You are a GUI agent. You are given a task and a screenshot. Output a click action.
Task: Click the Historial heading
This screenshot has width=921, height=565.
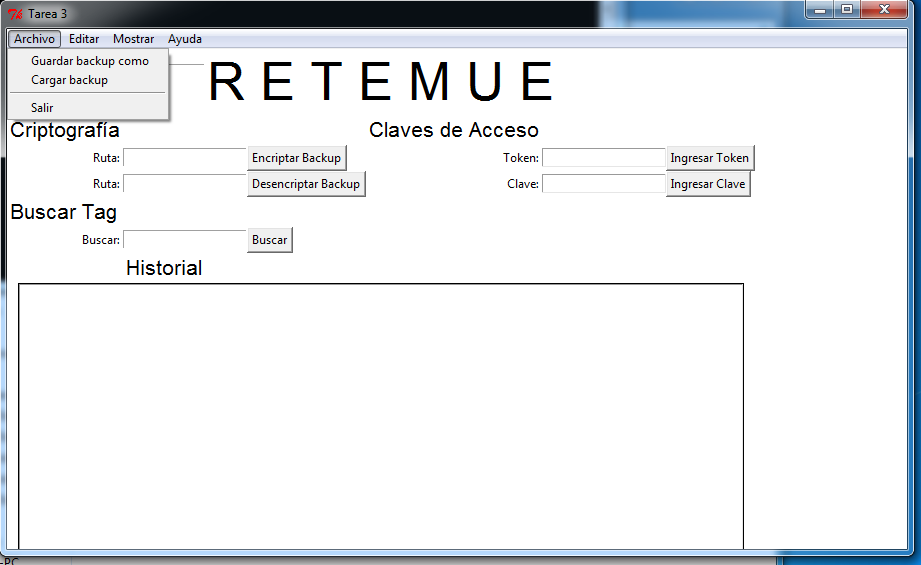[164, 268]
